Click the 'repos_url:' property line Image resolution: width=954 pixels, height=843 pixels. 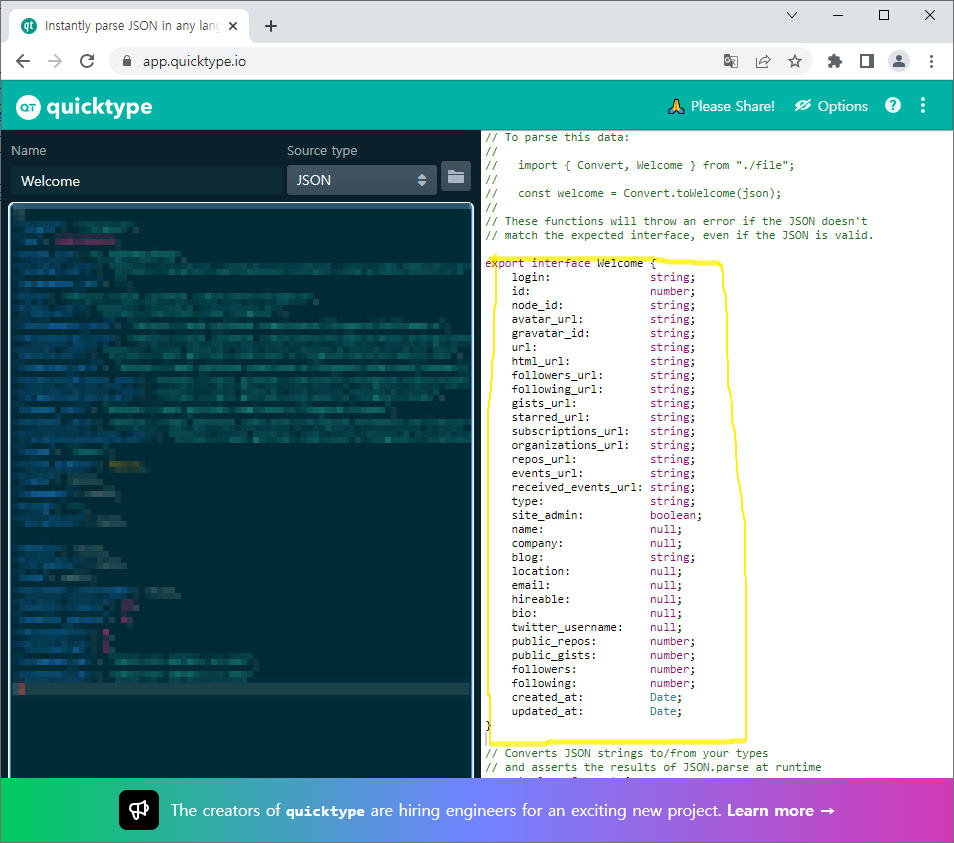click(x=603, y=459)
